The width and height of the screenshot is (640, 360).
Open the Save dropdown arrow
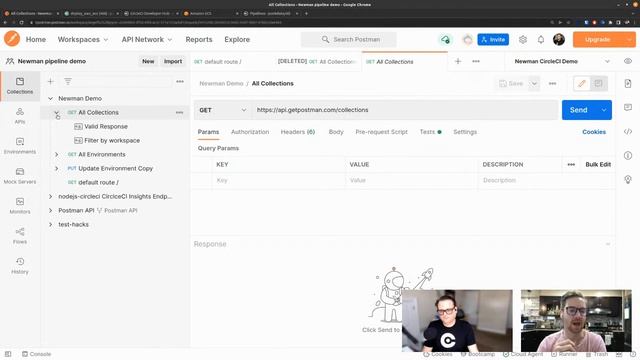pyautogui.click(x=534, y=83)
